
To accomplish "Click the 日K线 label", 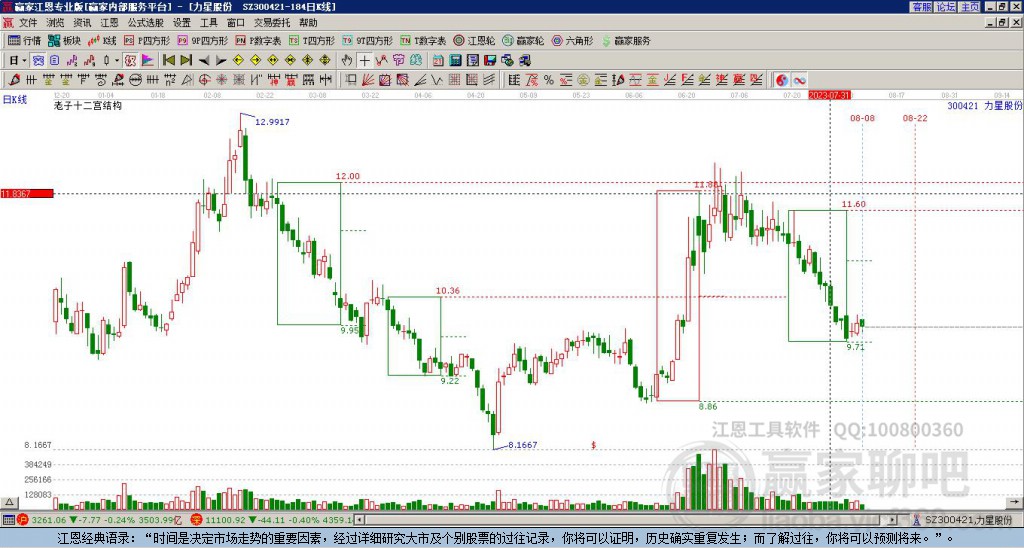I will tap(15, 99).
